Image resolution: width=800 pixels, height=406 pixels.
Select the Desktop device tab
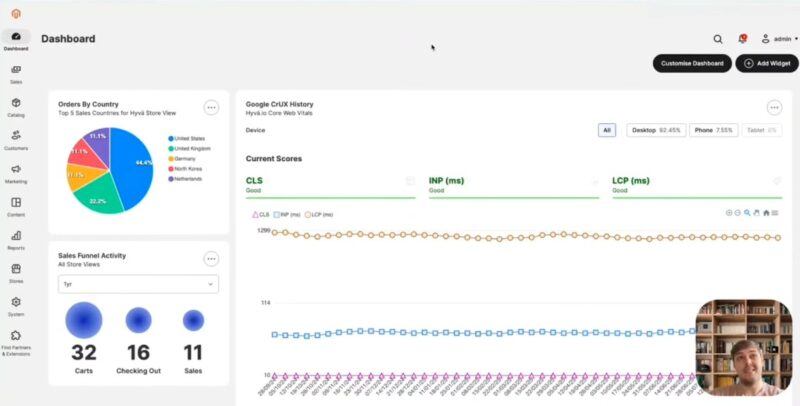(x=655, y=130)
